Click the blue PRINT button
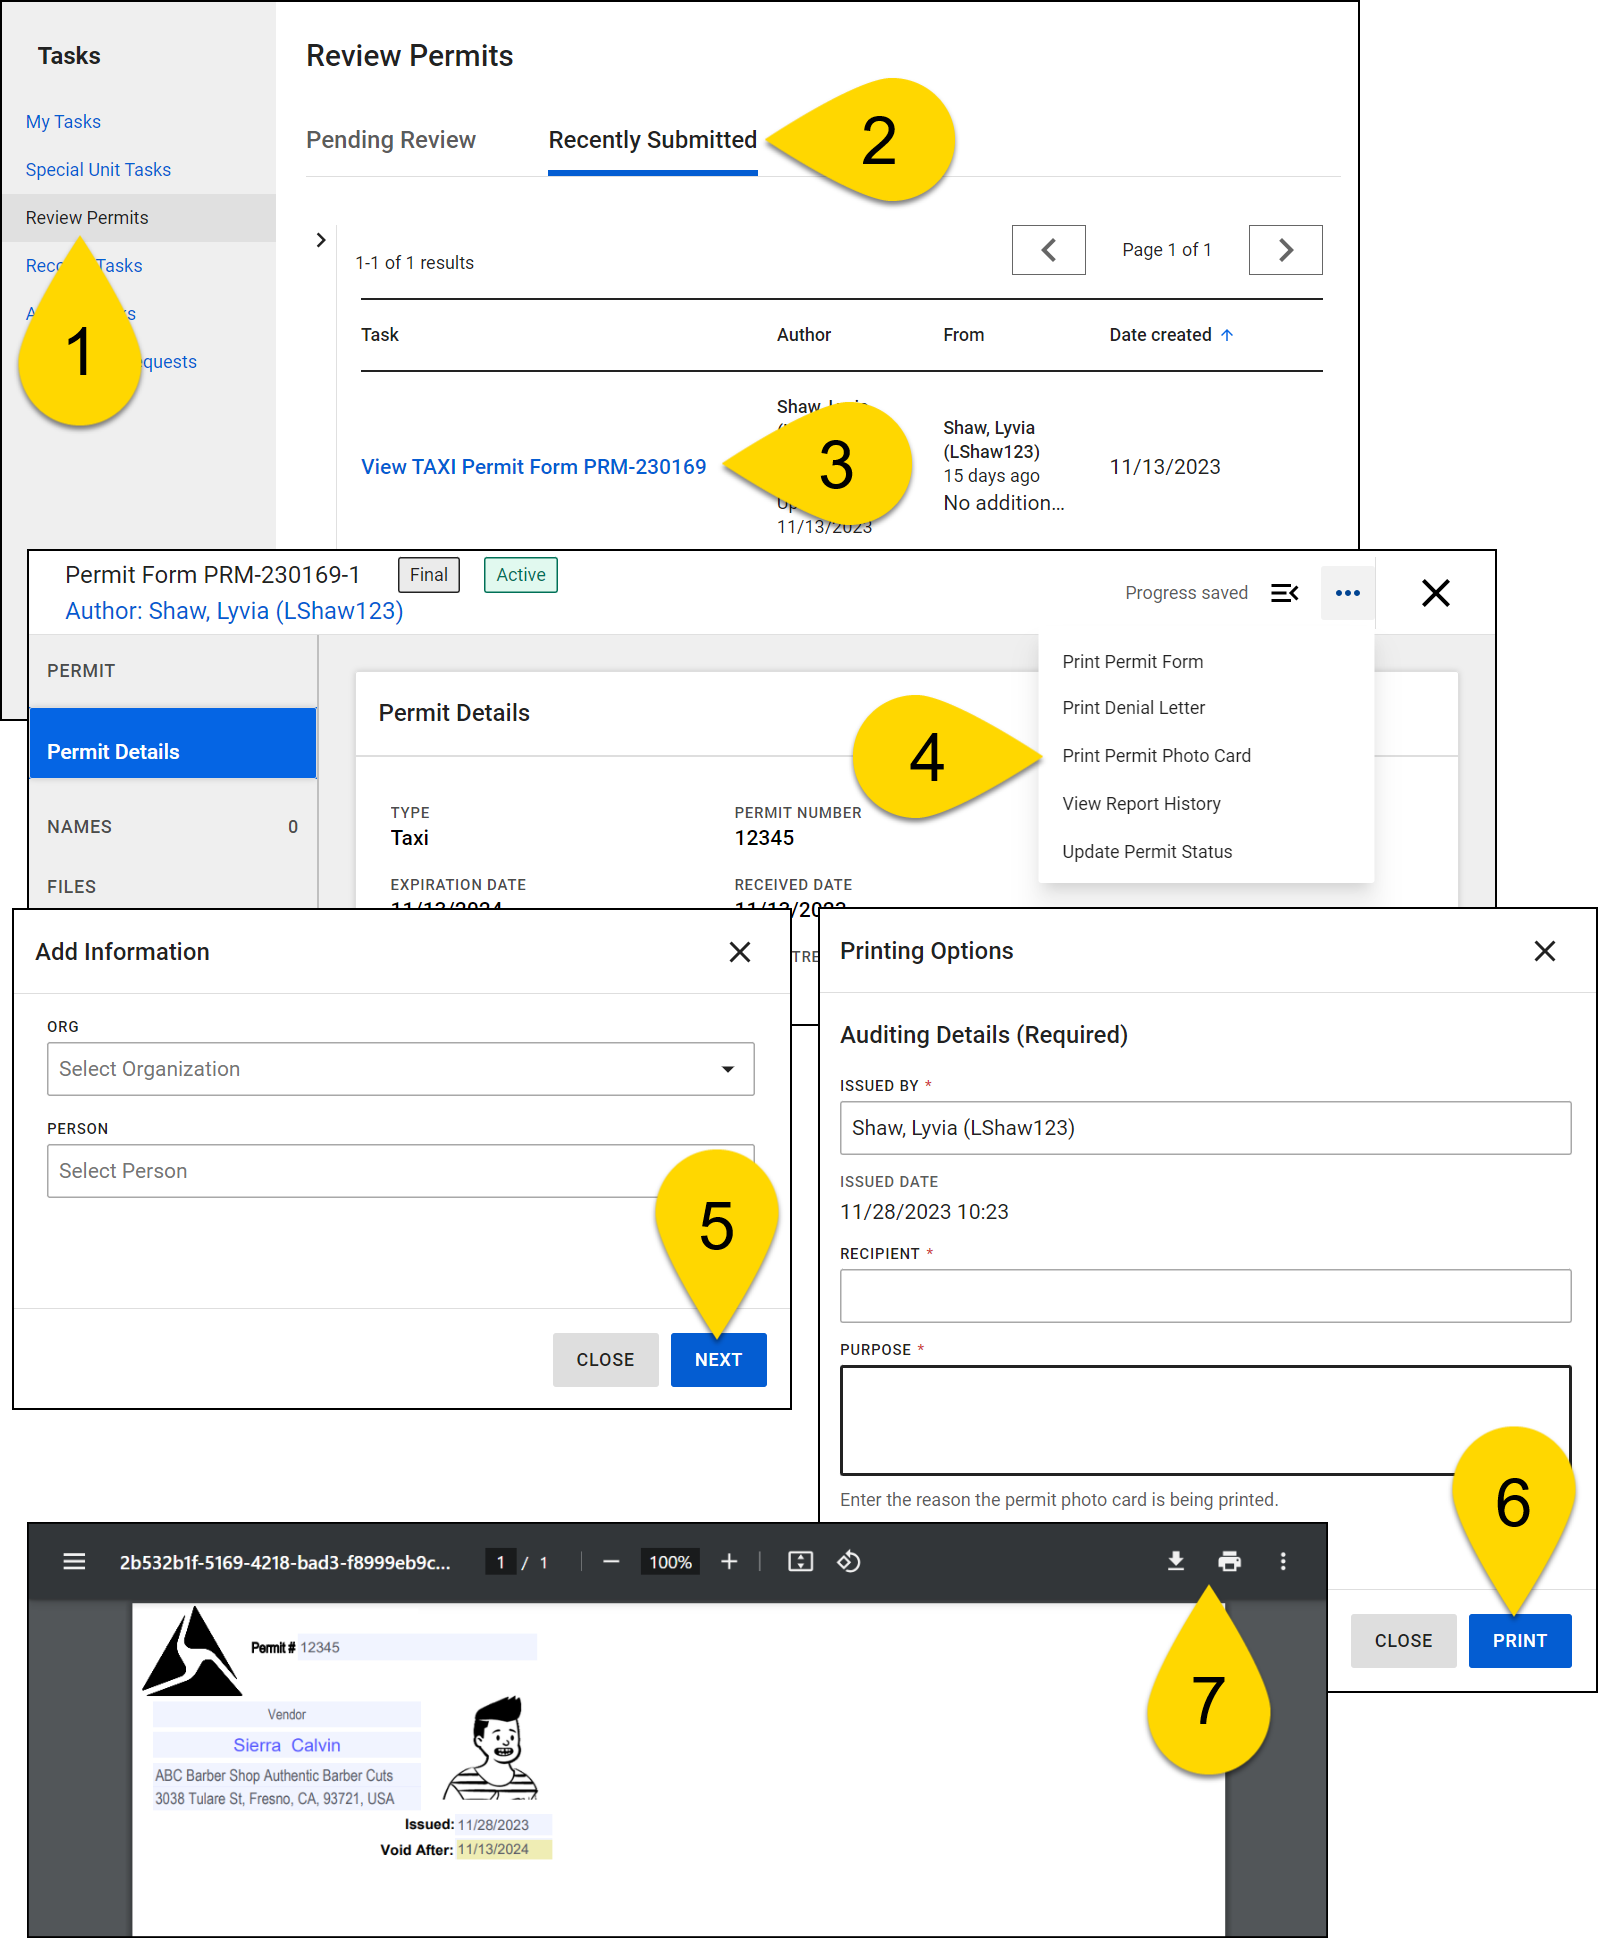 [1519, 1641]
